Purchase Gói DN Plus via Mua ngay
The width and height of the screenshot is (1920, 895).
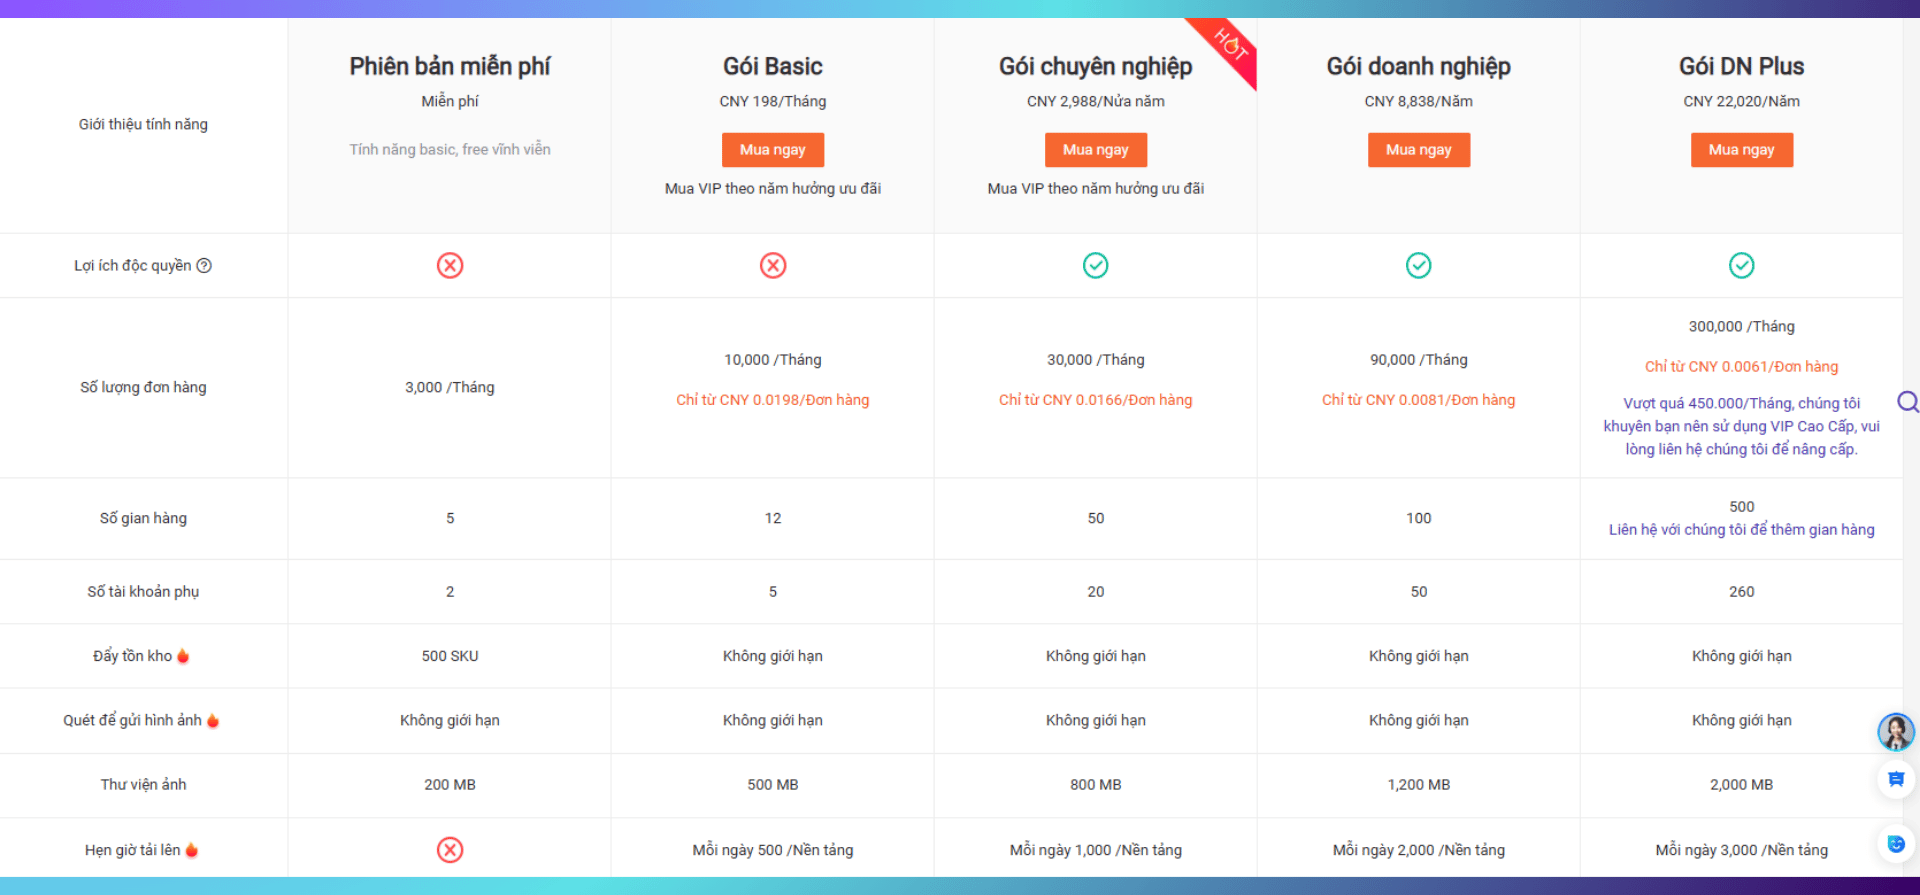pos(1741,150)
